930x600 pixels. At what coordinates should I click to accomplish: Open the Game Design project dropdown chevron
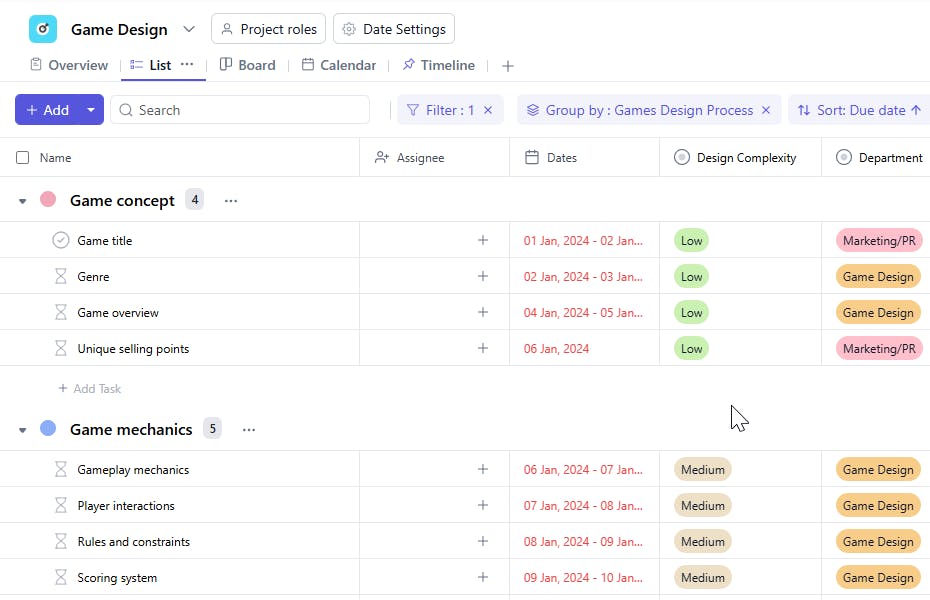[x=189, y=29]
